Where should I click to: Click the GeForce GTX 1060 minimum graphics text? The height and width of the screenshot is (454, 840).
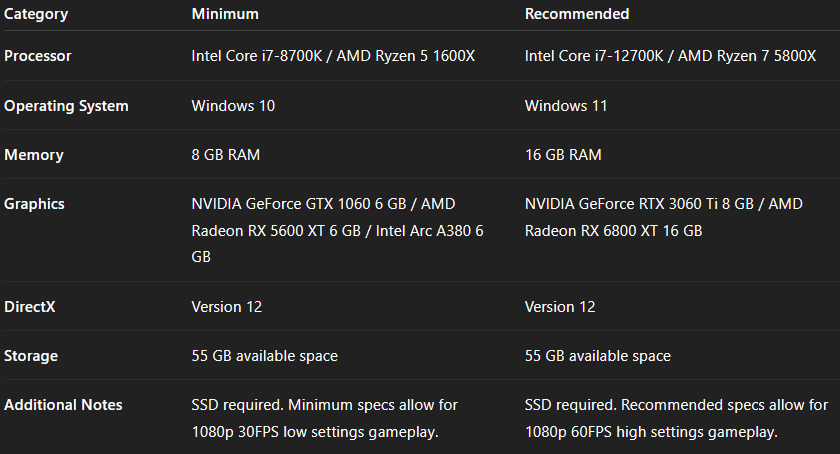pyautogui.click(x=323, y=204)
